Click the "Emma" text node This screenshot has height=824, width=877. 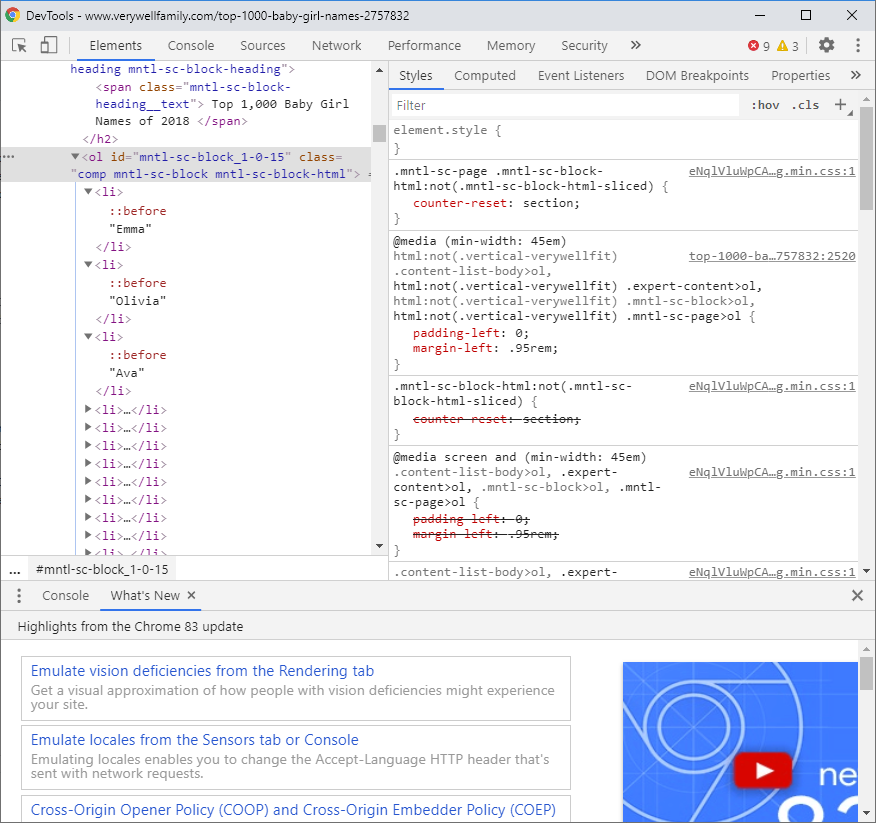tap(130, 229)
